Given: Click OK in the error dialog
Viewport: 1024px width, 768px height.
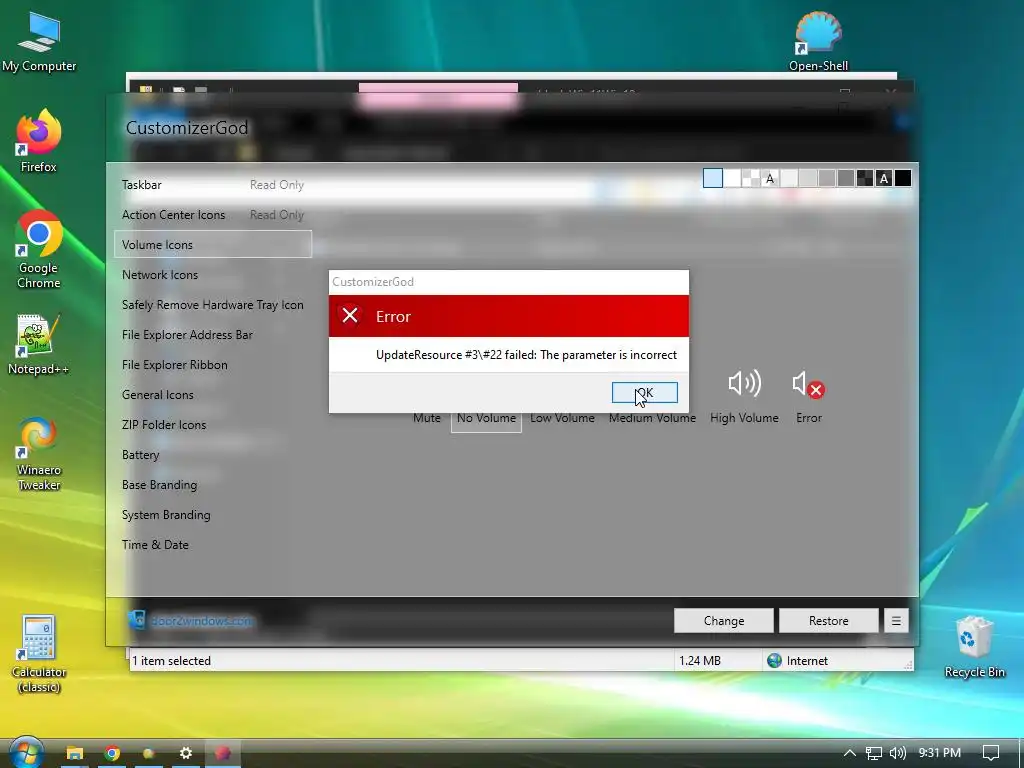Looking at the screenshot, I should click(645, 392).
